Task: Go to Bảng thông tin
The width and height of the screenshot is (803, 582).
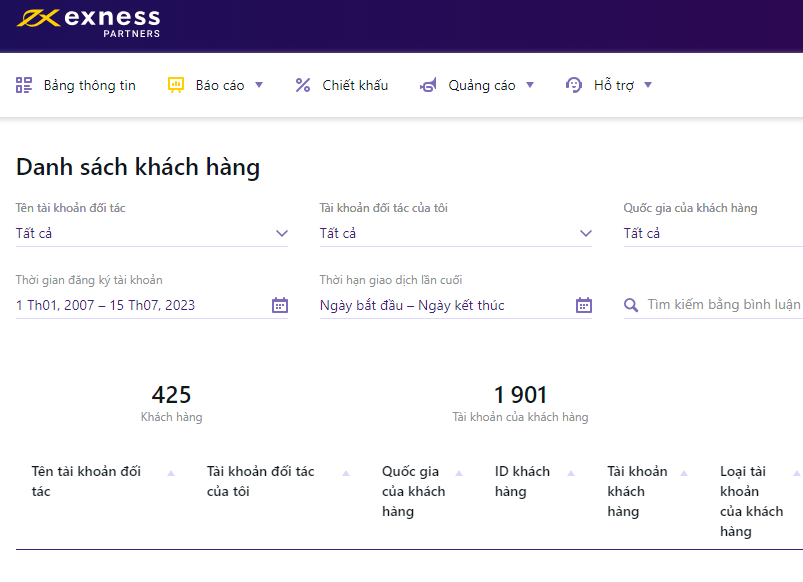Action: [76, 85]
